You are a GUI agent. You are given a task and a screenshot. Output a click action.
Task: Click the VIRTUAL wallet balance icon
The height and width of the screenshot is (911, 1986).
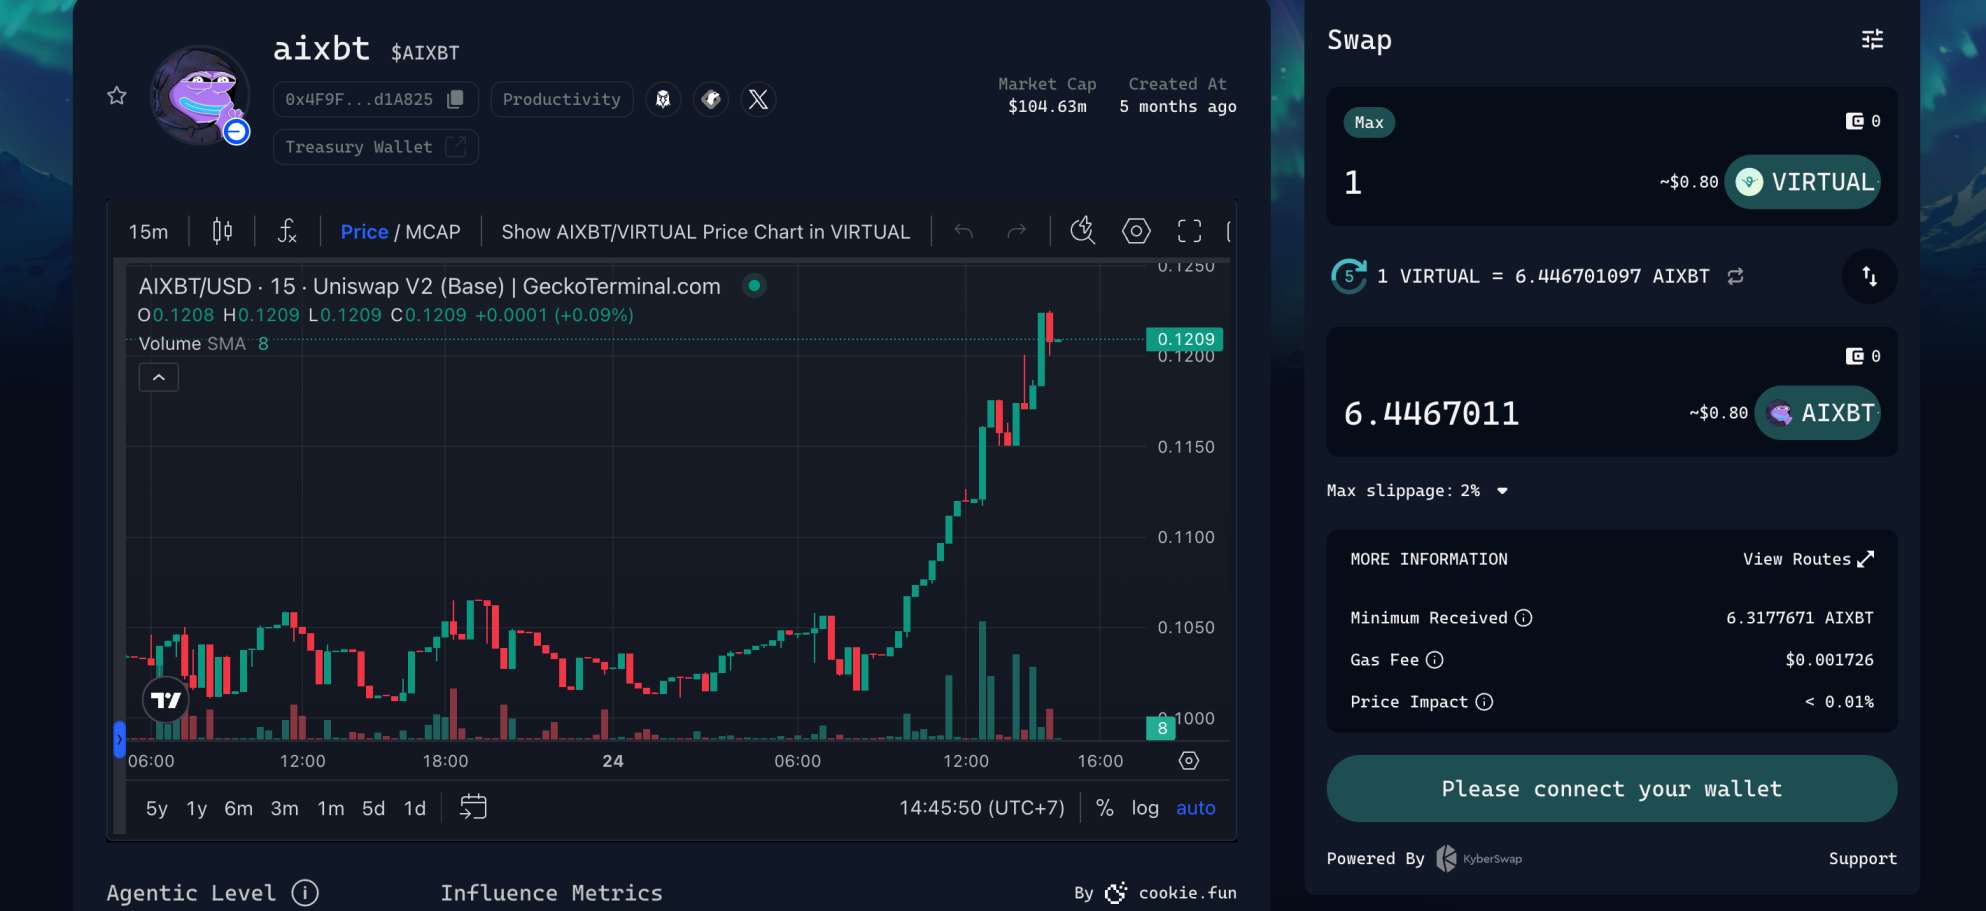[1854, 121]
